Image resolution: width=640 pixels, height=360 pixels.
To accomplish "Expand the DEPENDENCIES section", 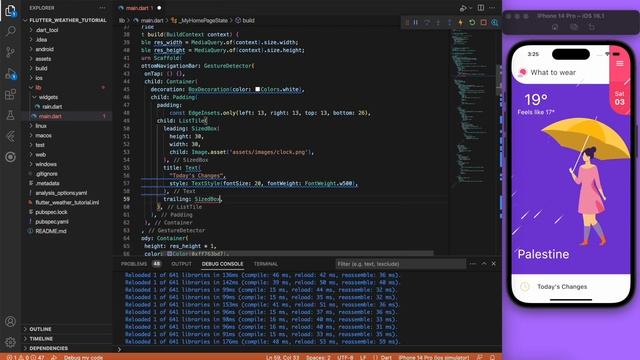I will coord(48,348).
